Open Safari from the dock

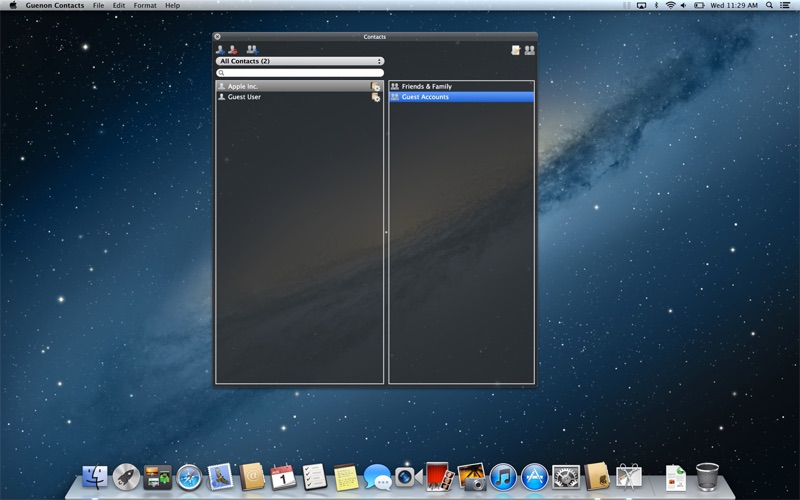[x=189, y=477]
